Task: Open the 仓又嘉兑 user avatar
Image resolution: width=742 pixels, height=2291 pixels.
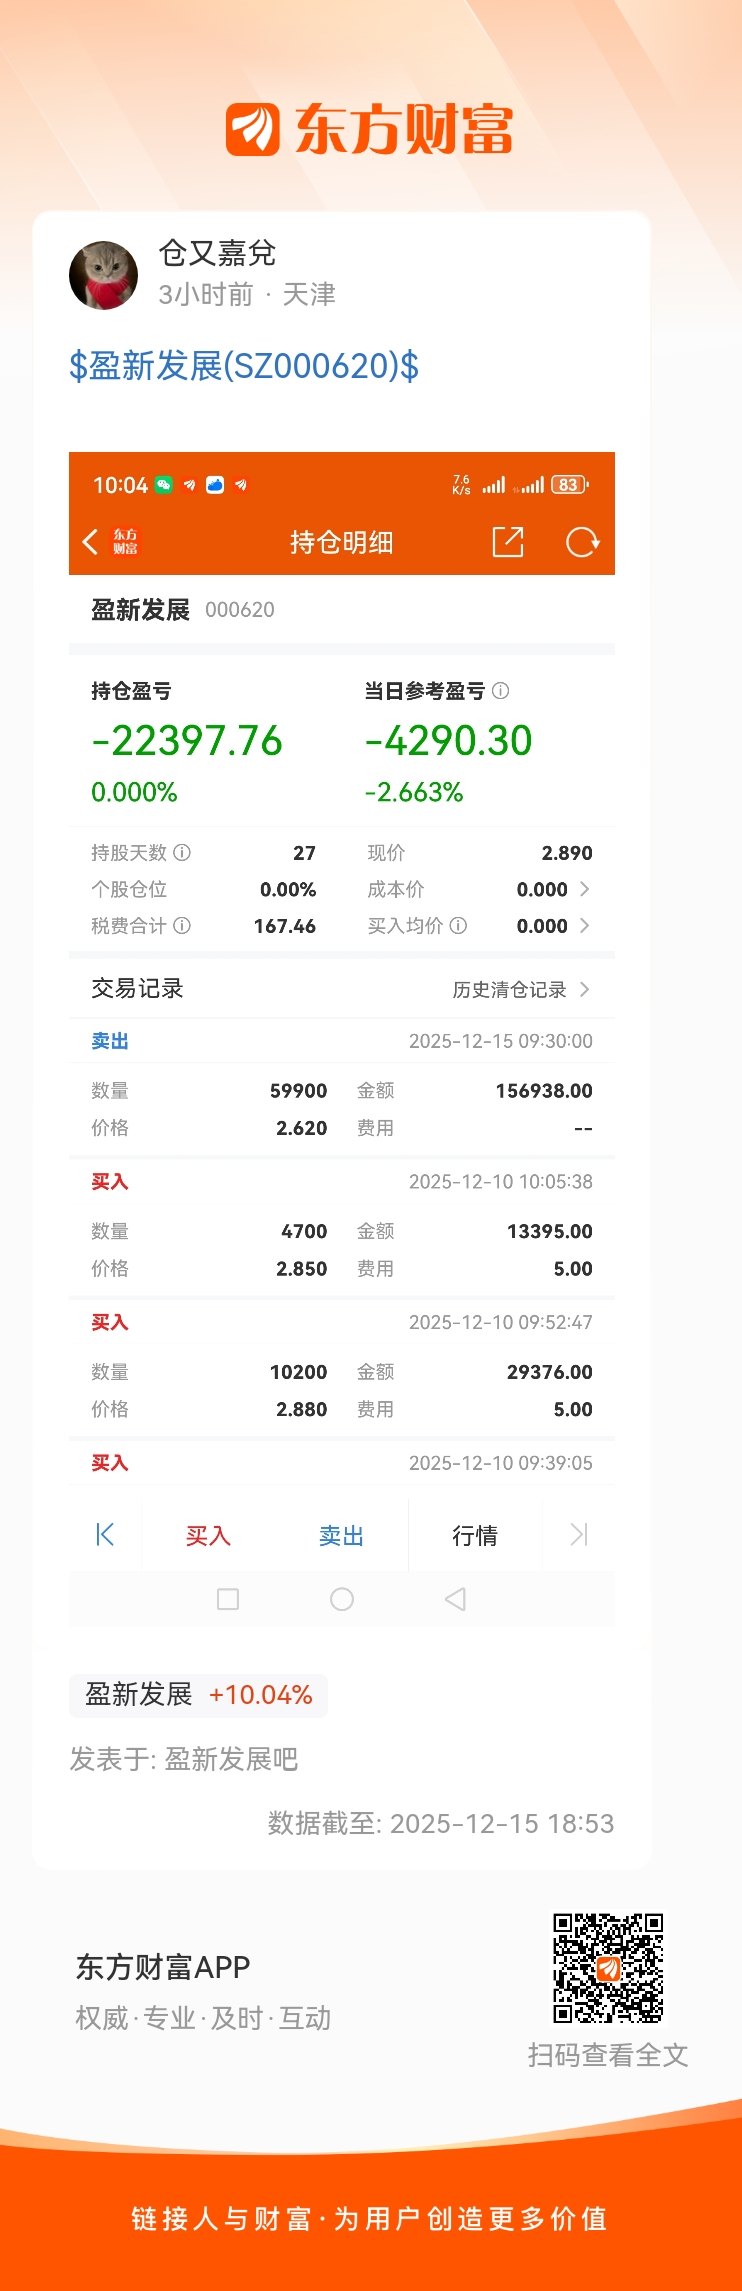Action: tap(103, 275)
